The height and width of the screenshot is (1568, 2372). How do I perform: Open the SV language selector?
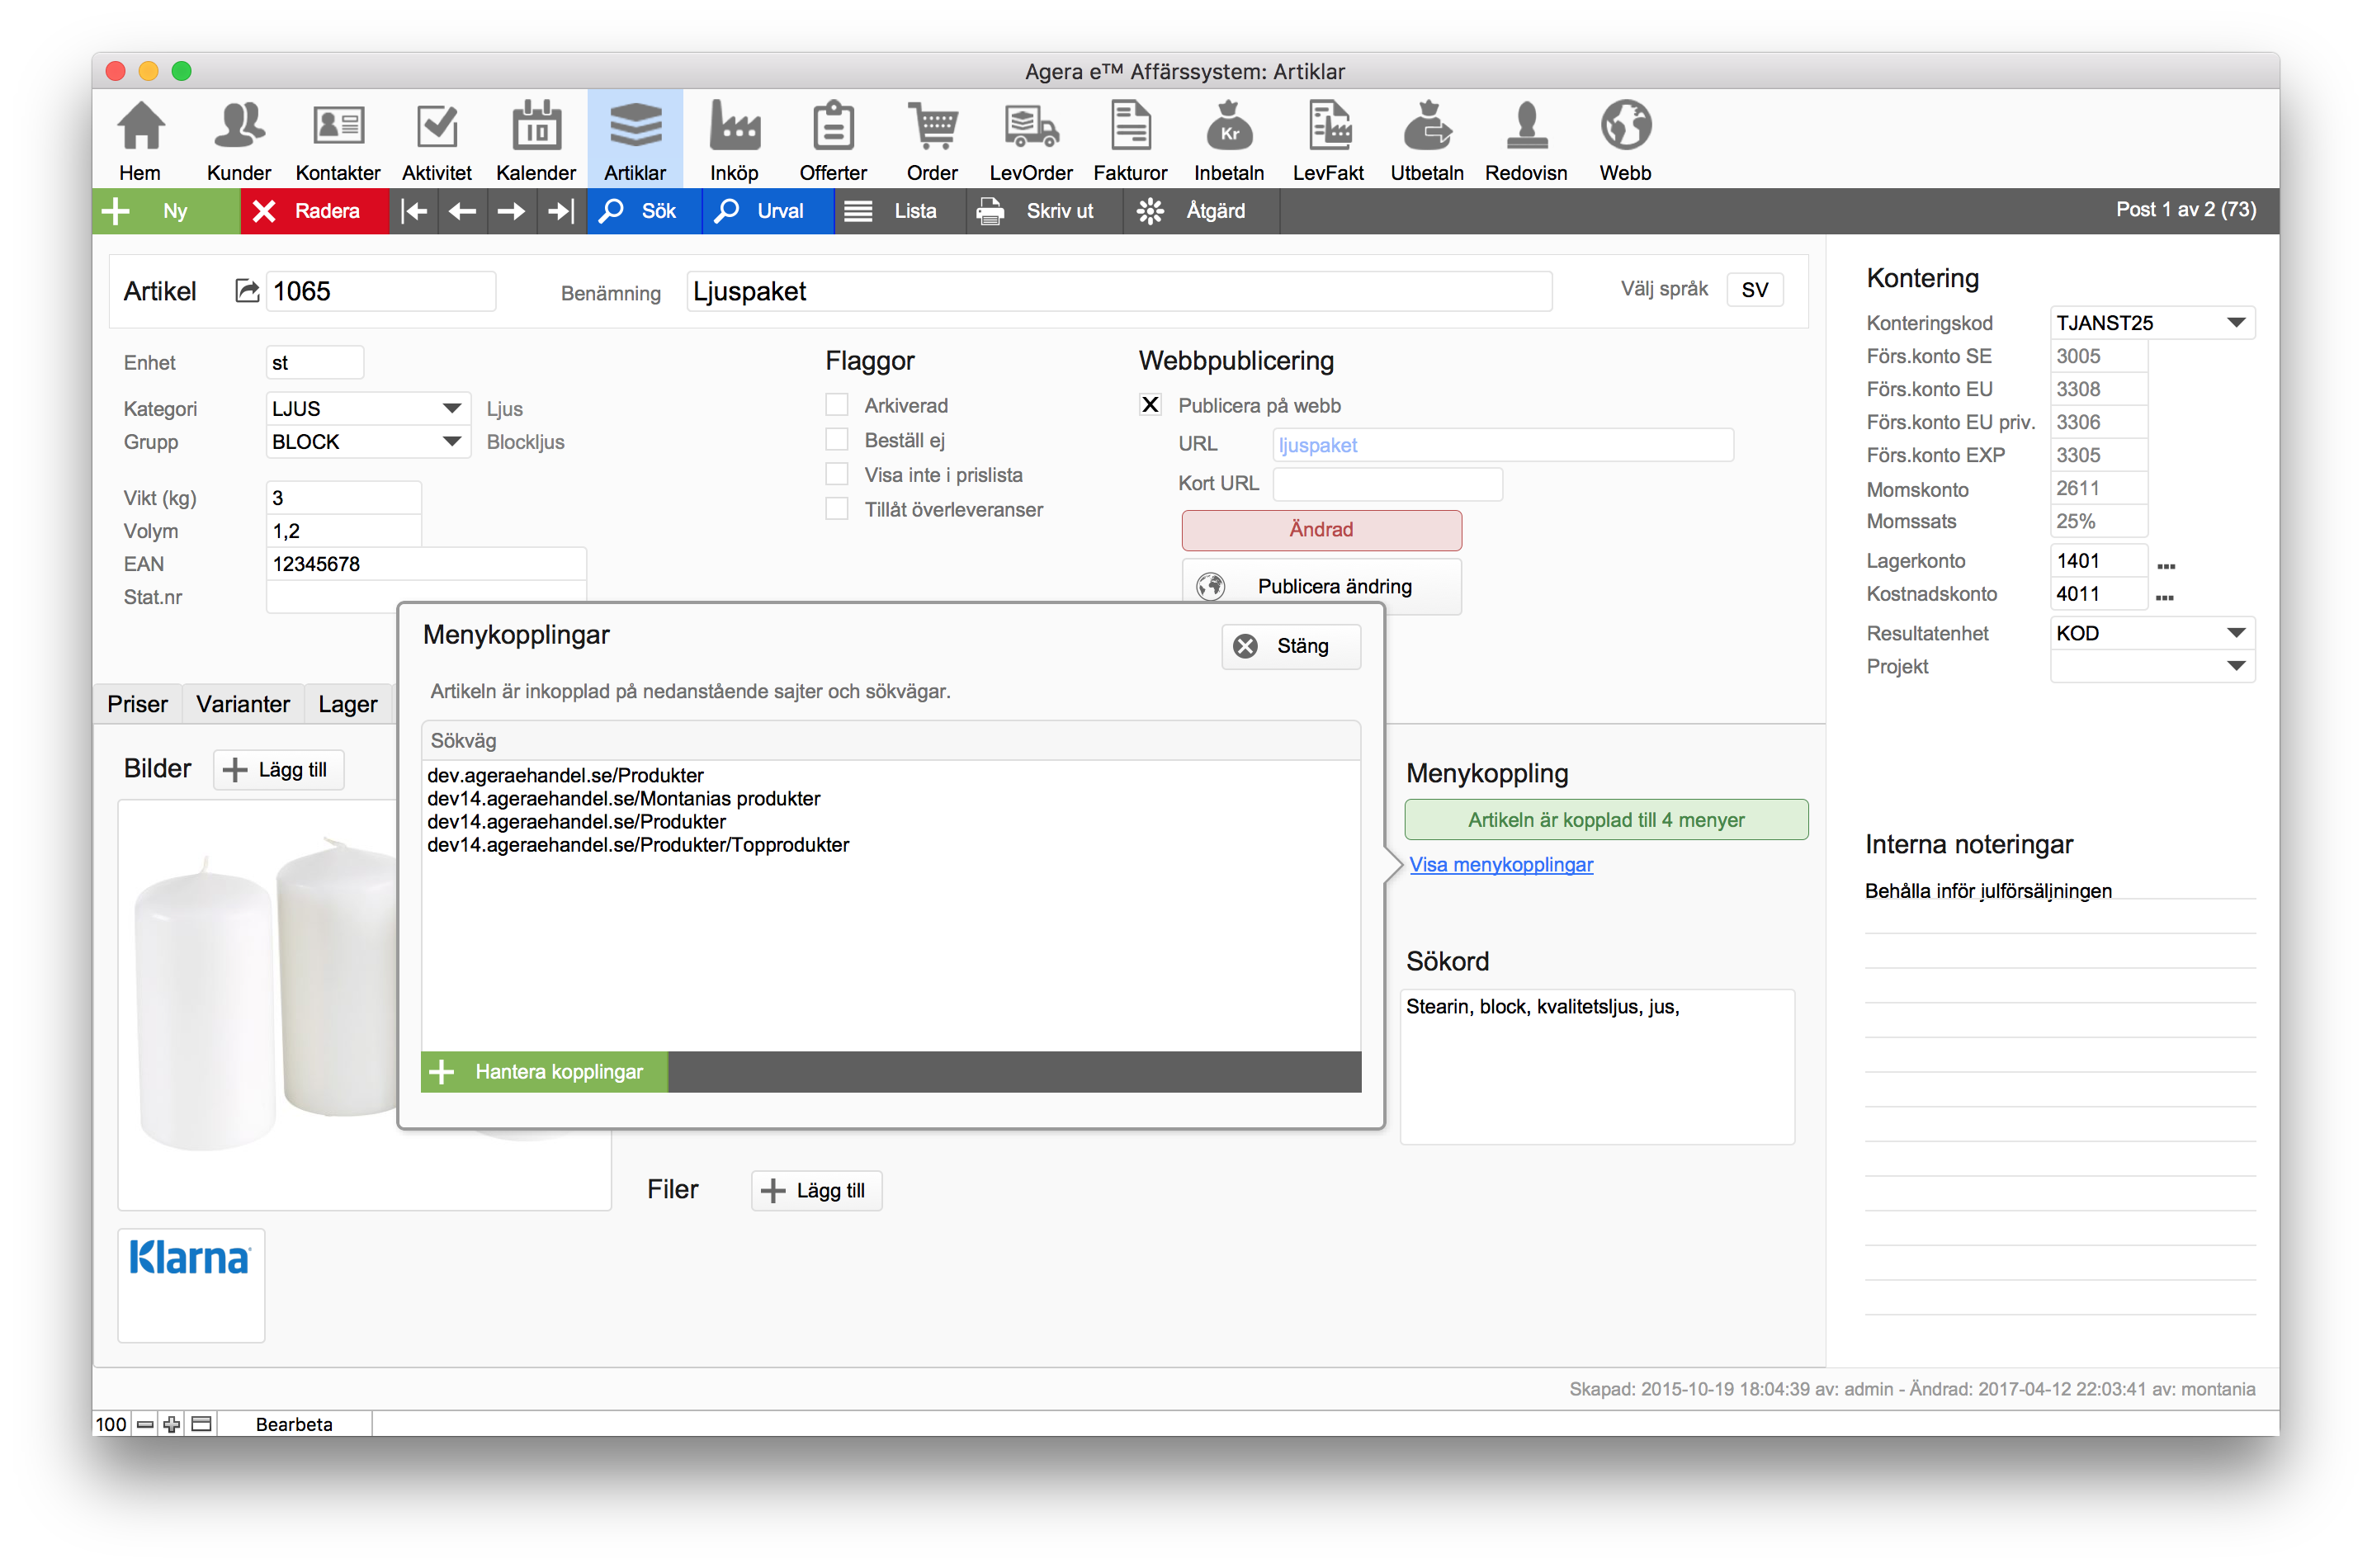[1754, 290]
